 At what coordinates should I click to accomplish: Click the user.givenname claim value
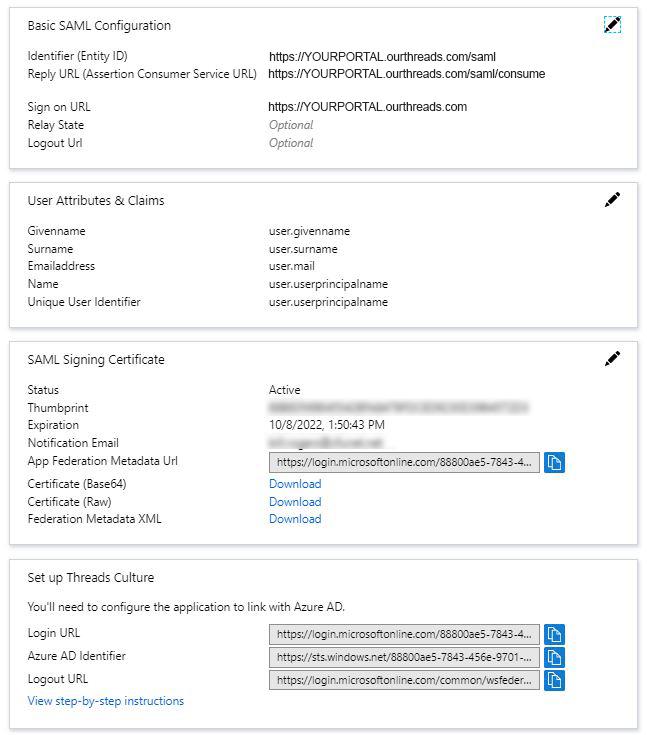click(x=309, y=231)
